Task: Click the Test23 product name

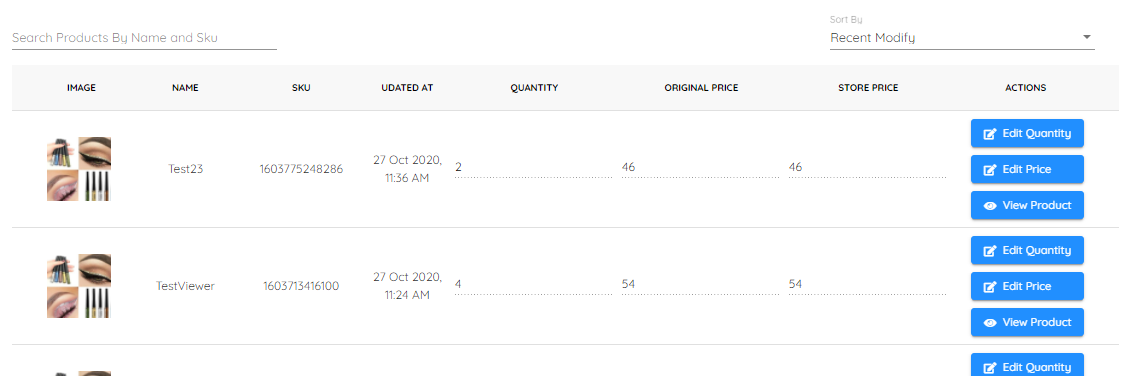Action: [185, 169]
